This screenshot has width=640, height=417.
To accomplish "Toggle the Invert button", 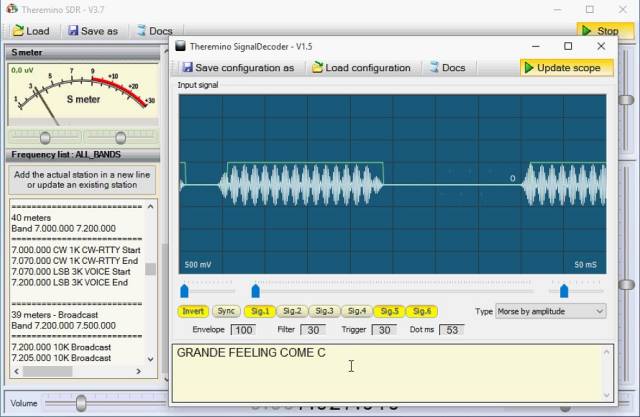I will 193,311.
